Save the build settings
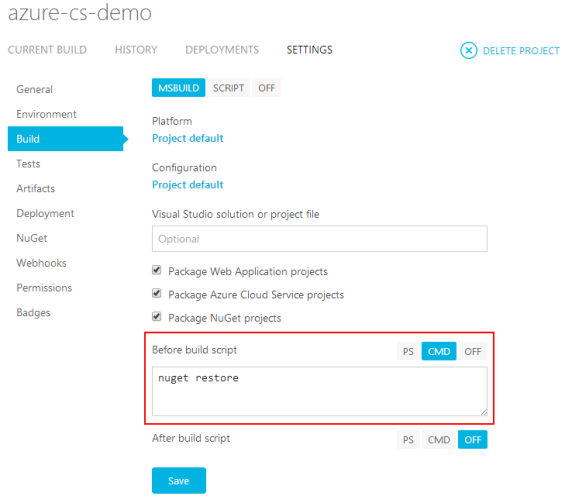565x503 pixels. pos(179,481)
